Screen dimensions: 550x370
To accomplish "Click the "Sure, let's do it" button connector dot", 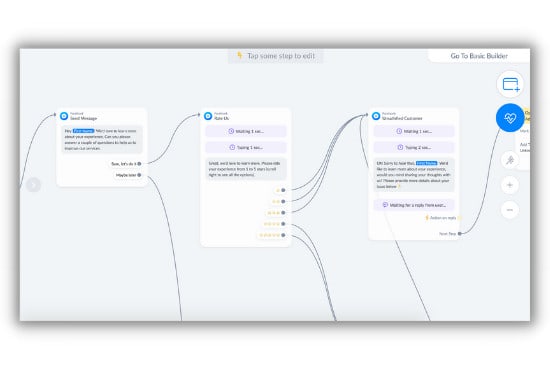I will click(139, 164).
